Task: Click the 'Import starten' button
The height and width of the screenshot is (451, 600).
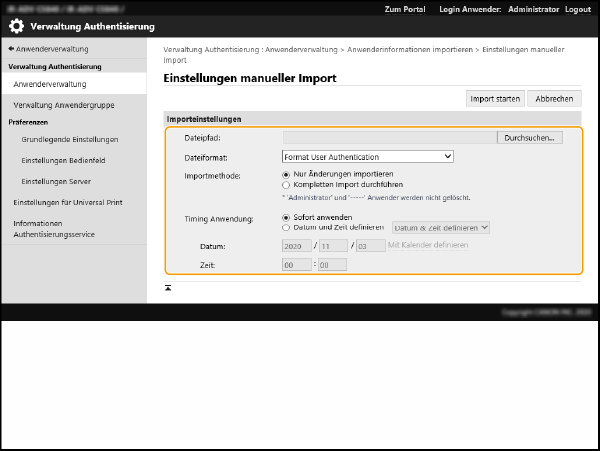Action: 494,99
